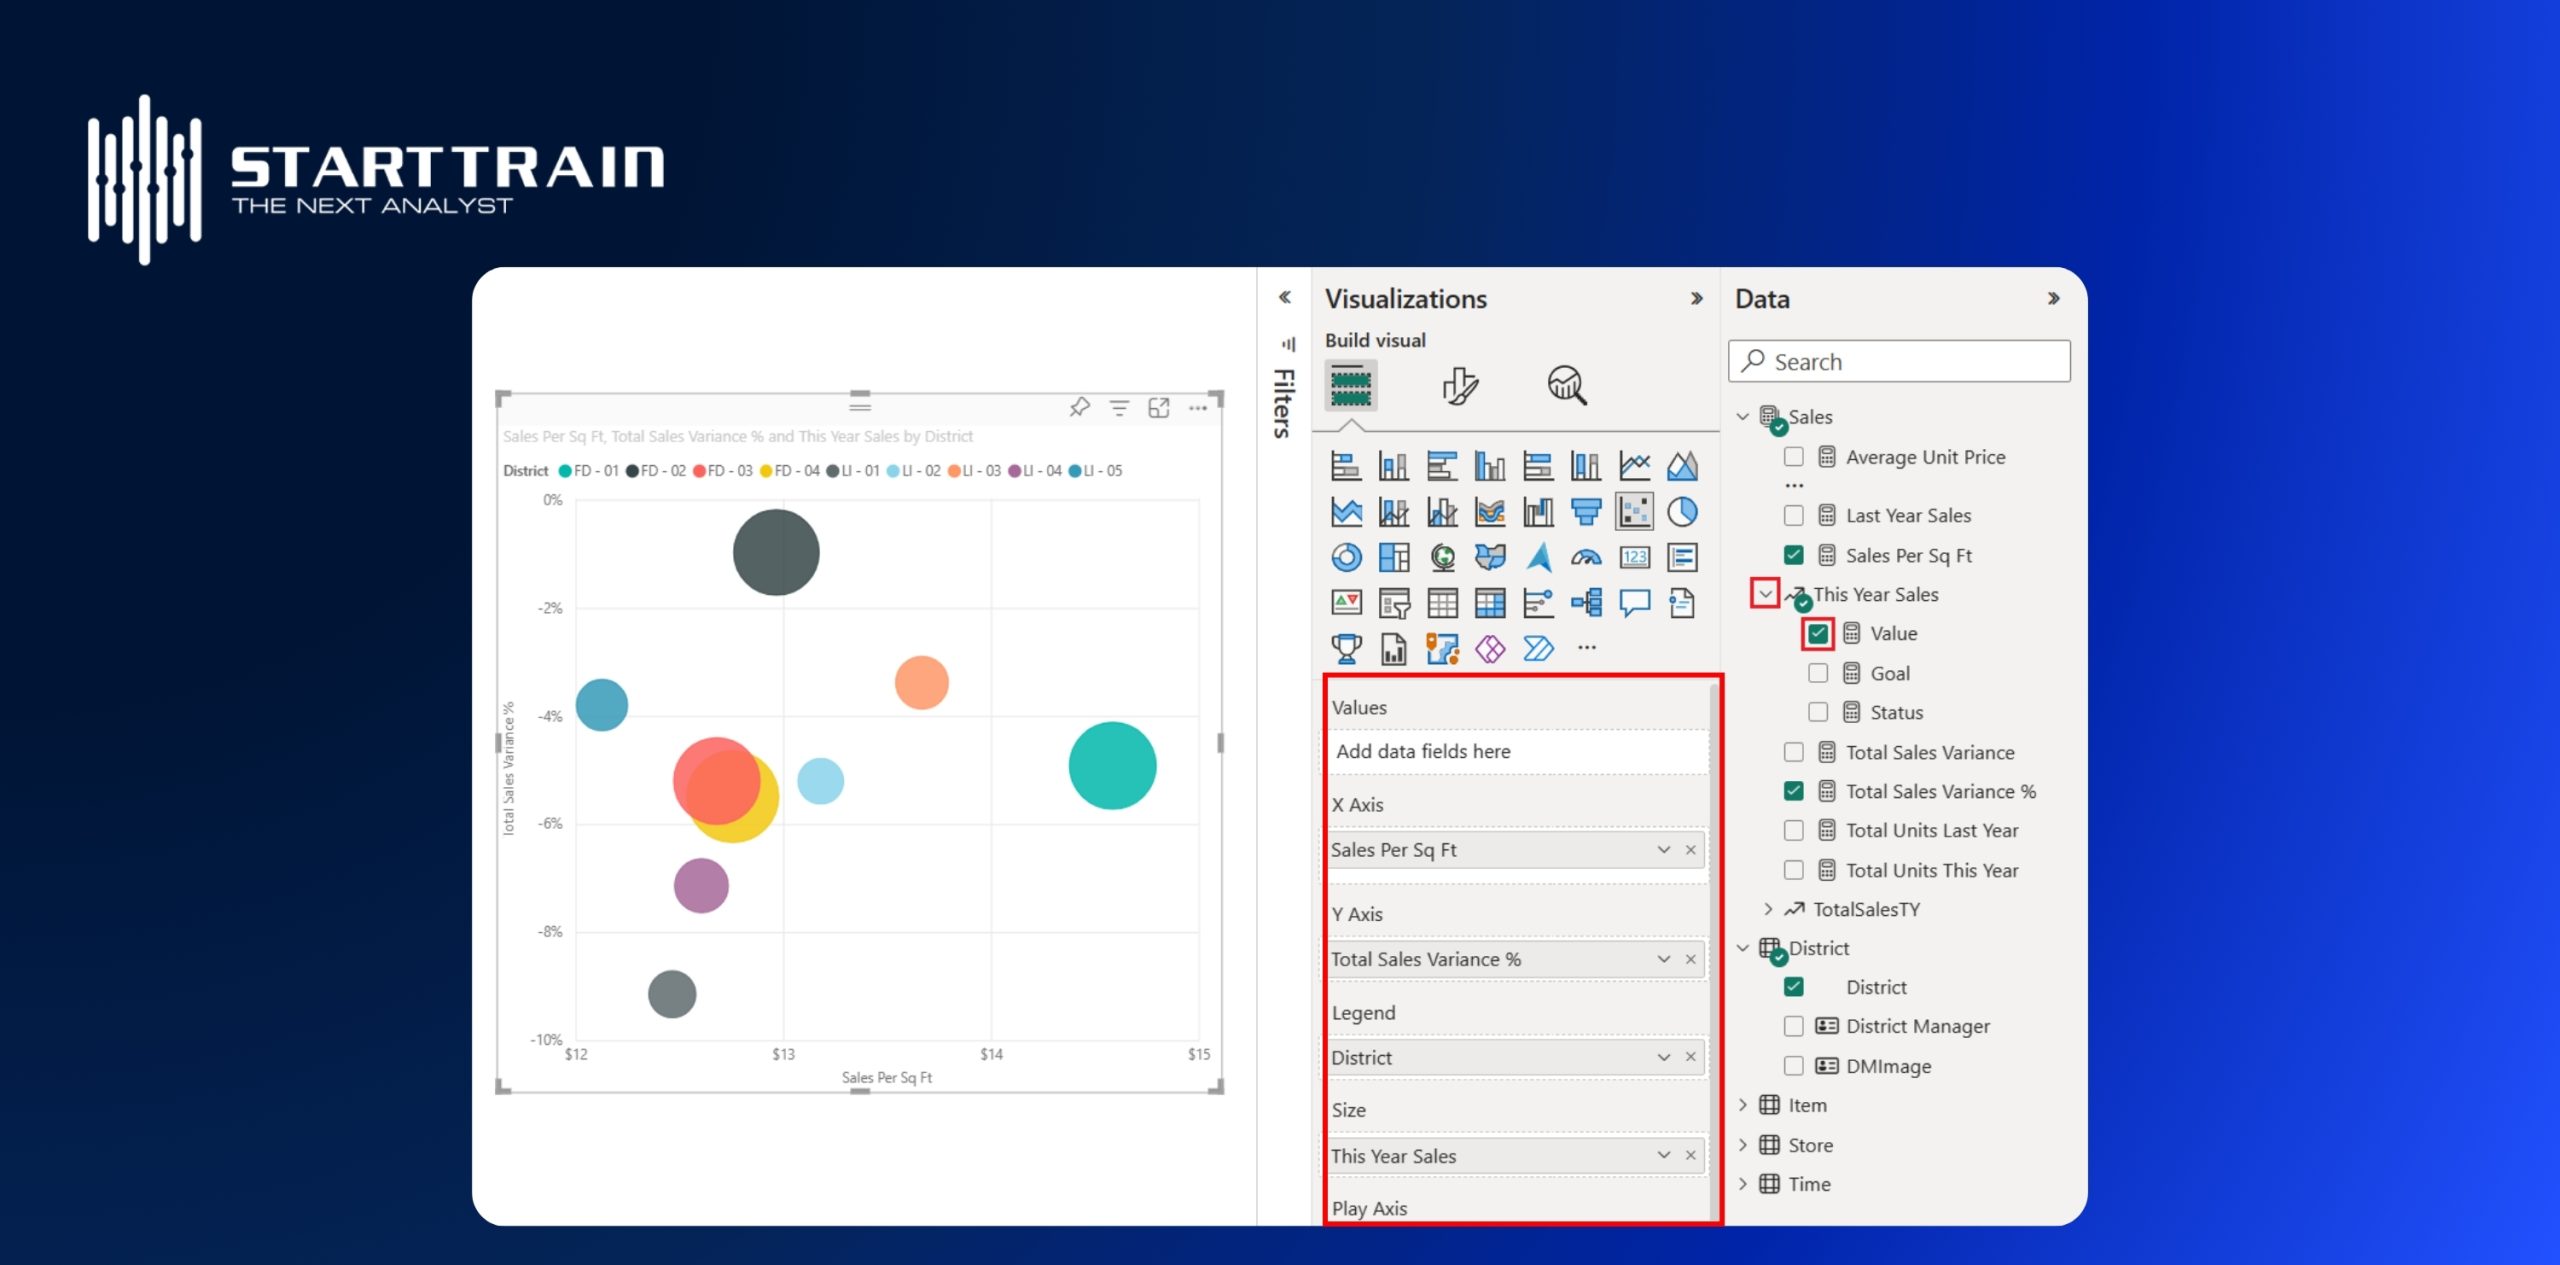This screenshot has height=1265, width=2560.
Task: Click the Search box in the Data pane
Action: coord(1897,361)
